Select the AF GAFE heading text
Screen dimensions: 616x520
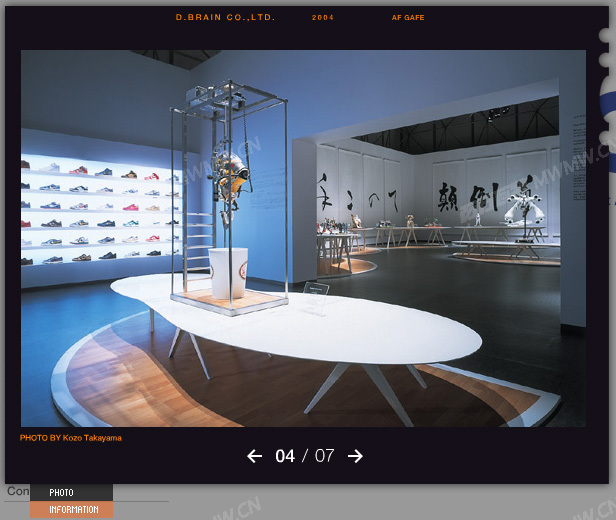408,18
